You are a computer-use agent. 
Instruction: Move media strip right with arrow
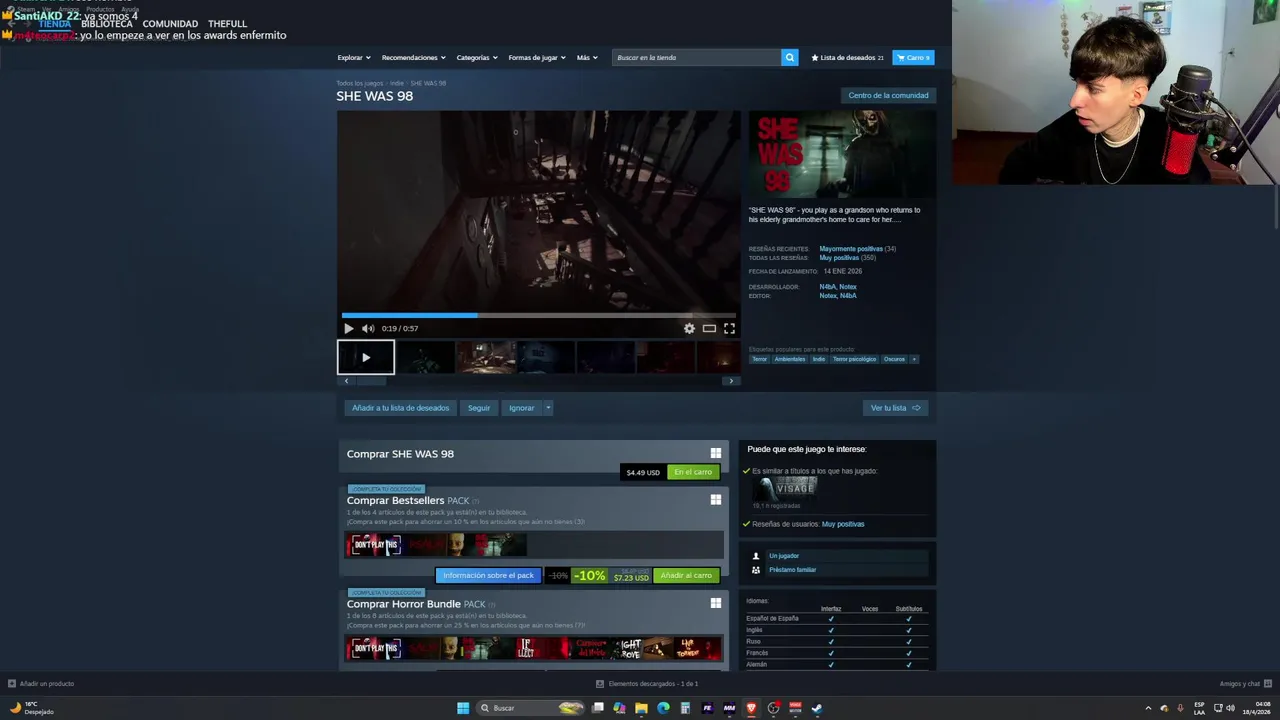click(731, 381)
